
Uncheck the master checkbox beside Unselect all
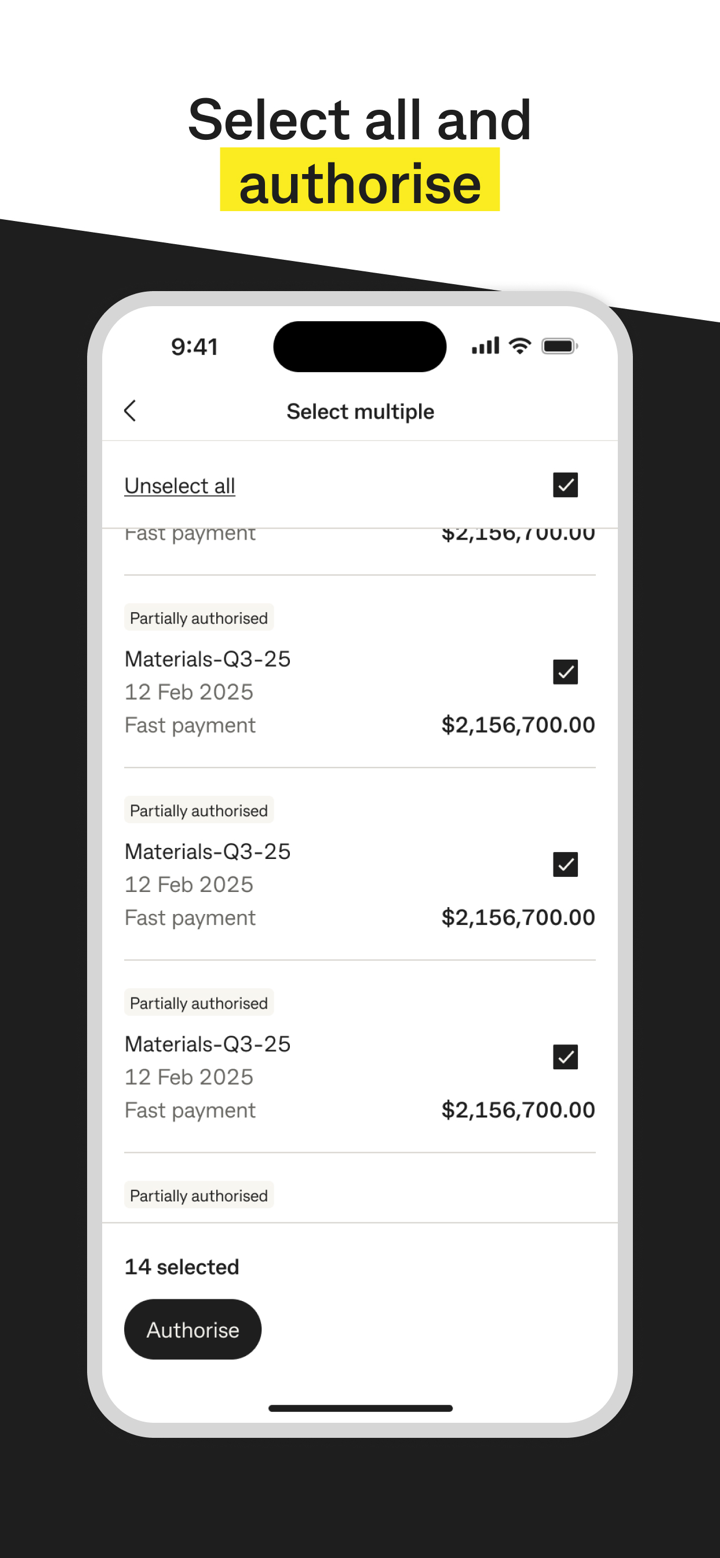565,485
